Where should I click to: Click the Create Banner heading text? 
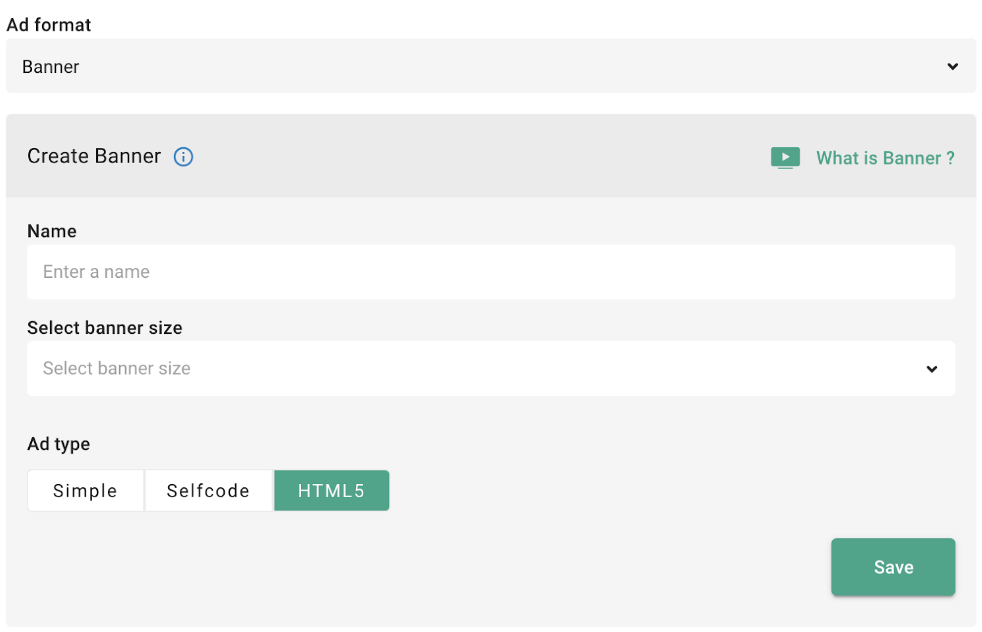tap(94, 156)
